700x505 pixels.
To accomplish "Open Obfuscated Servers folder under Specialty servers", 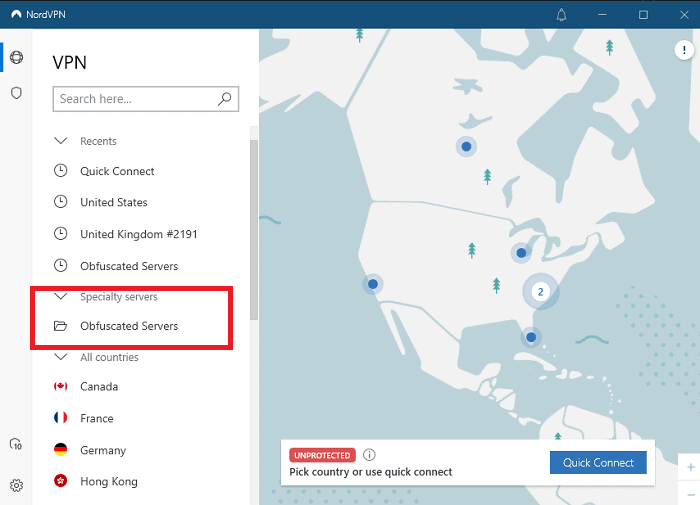I will (x=129, y=326).
